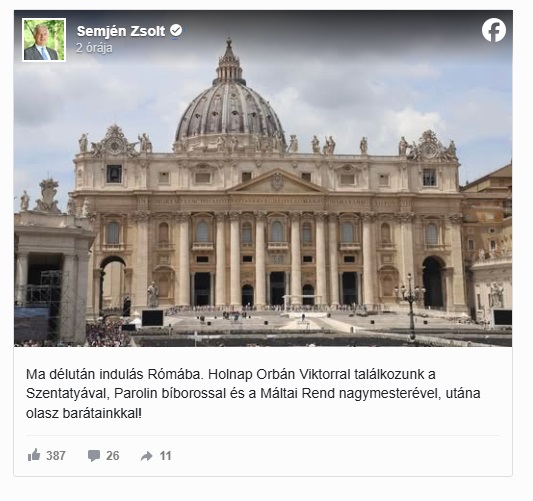View the 11 shares count
The image size is (533, 501).
tap(165, 455)
